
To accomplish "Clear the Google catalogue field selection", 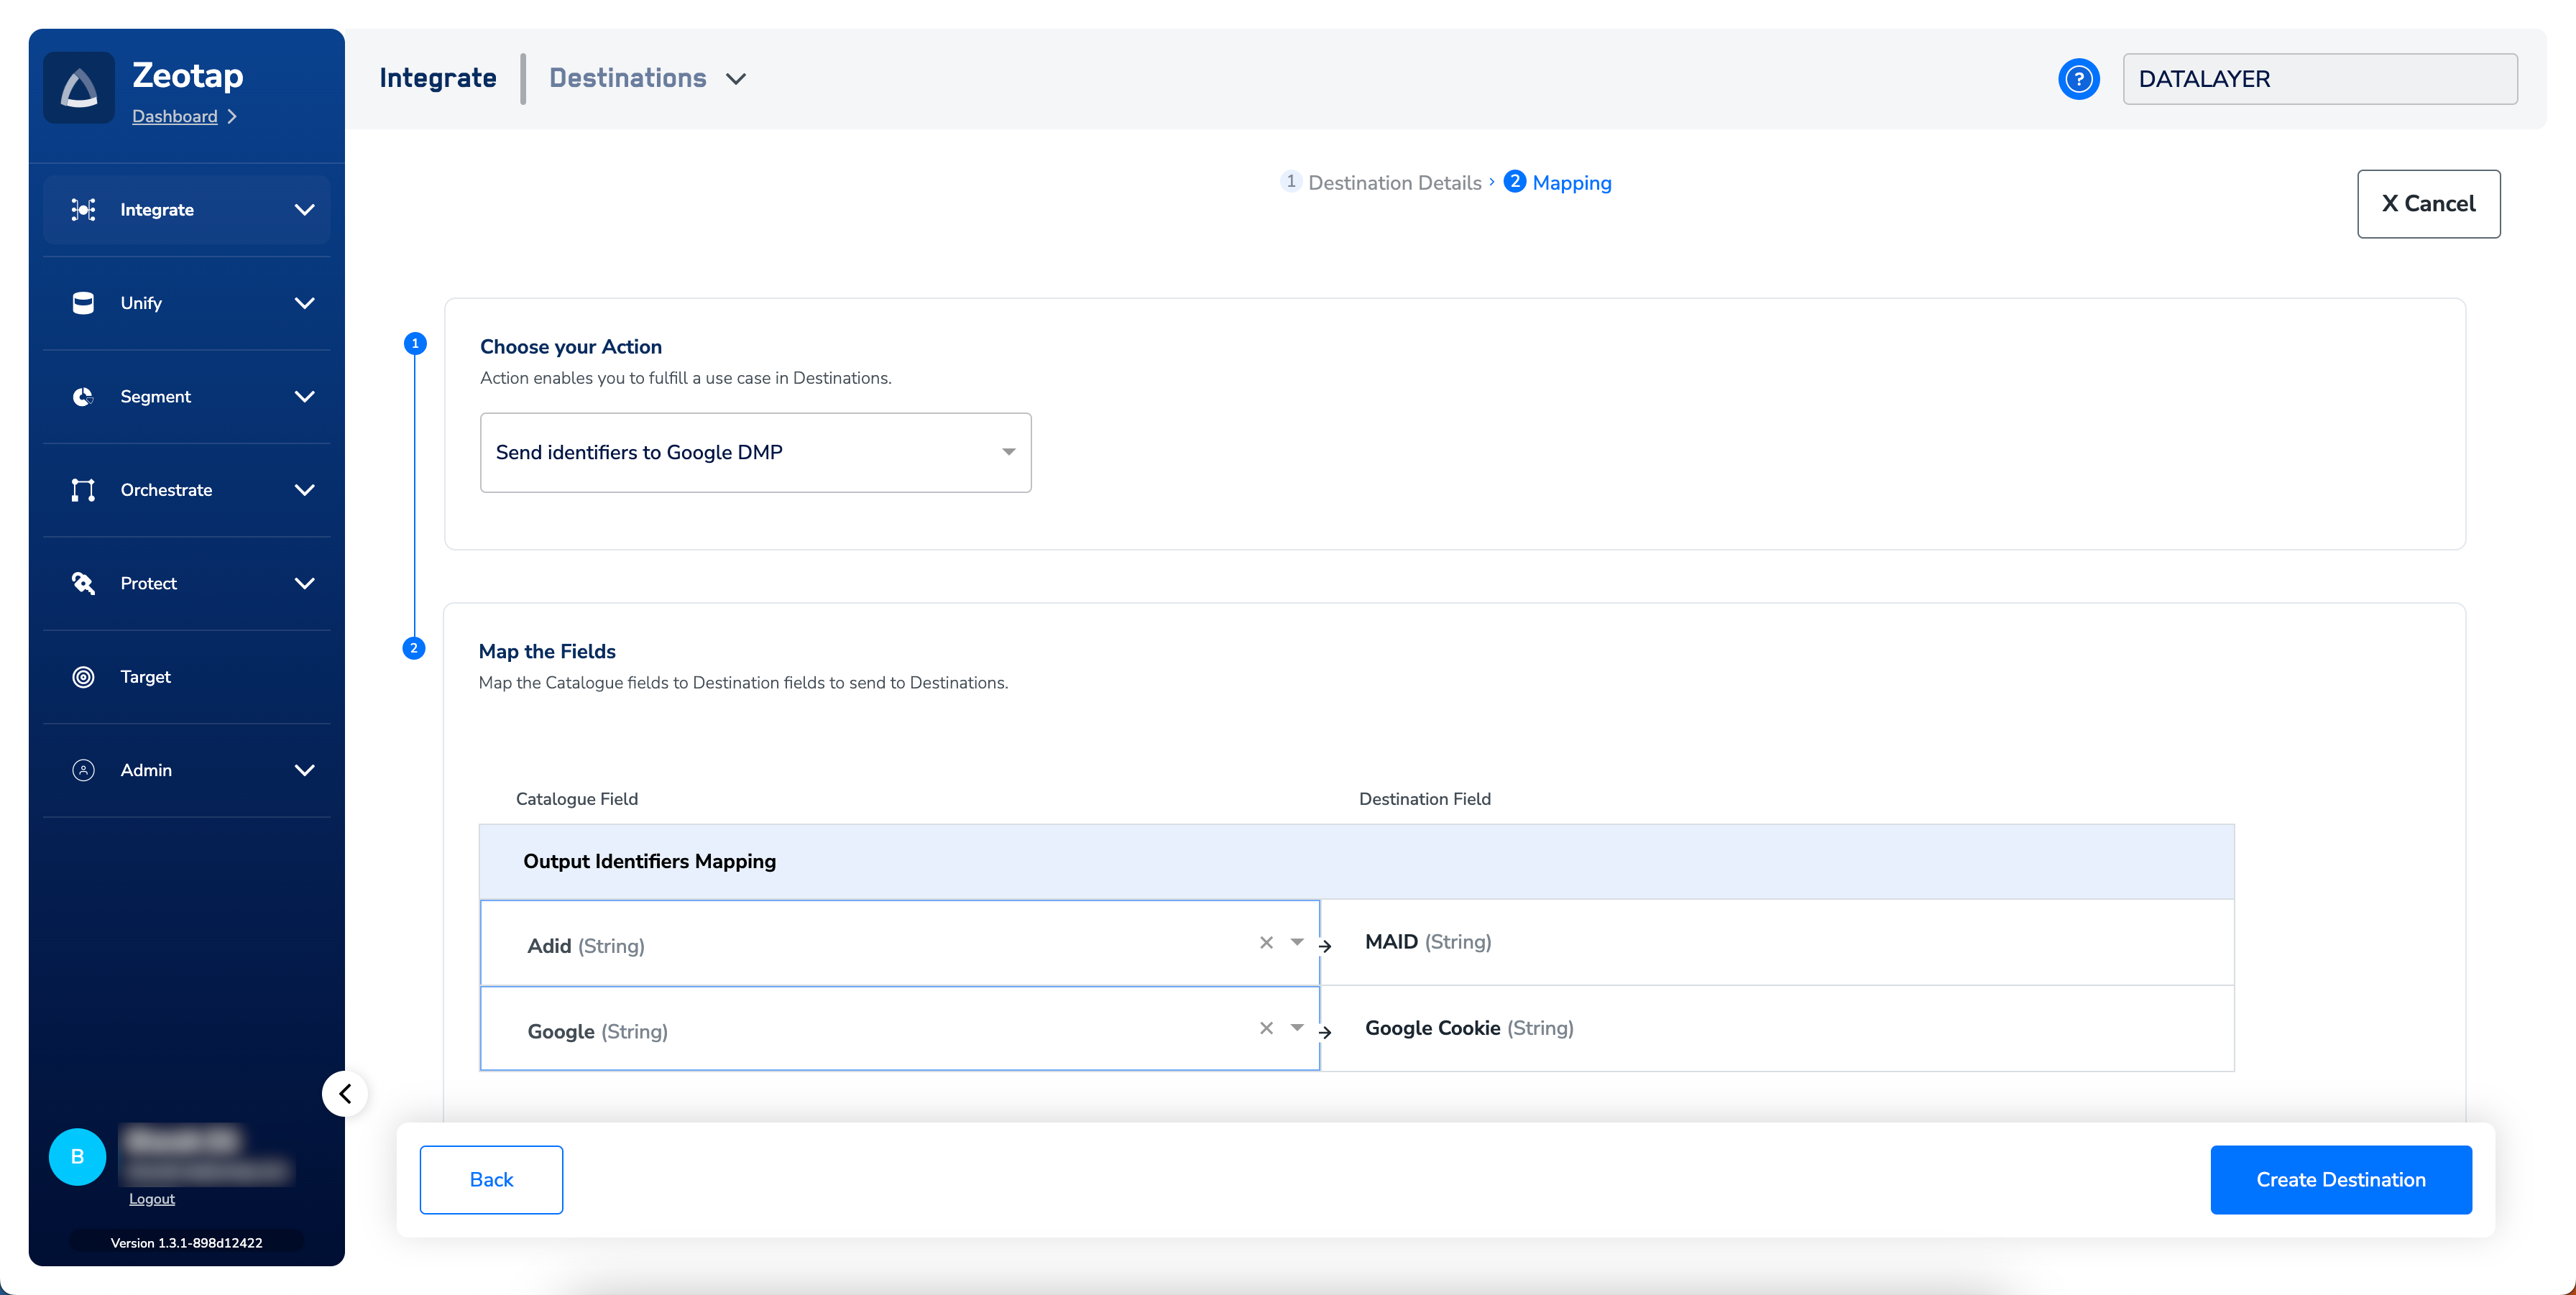I will pos(1266,1028).
